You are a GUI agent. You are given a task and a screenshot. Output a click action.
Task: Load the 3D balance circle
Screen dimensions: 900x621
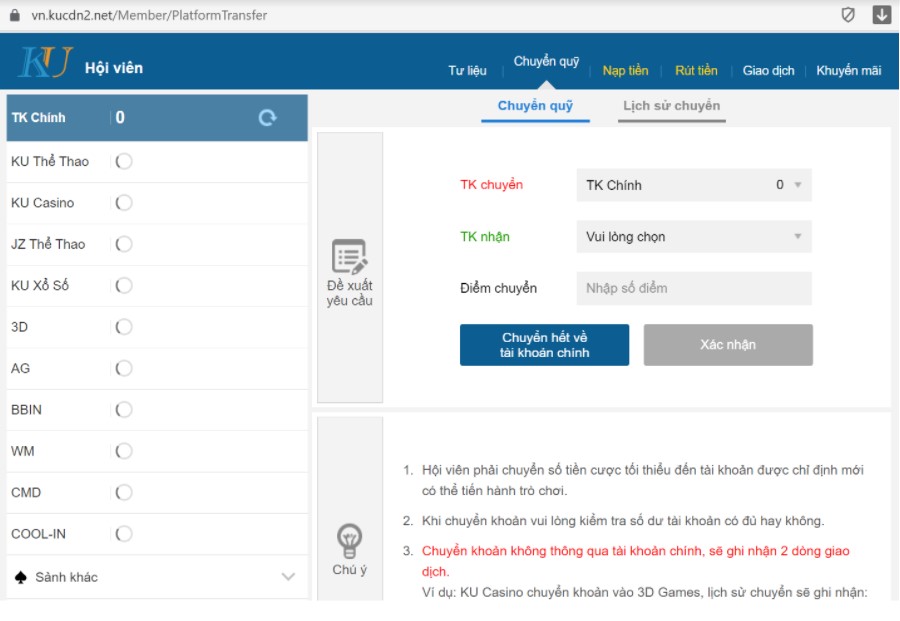click(x=123, y=327)
